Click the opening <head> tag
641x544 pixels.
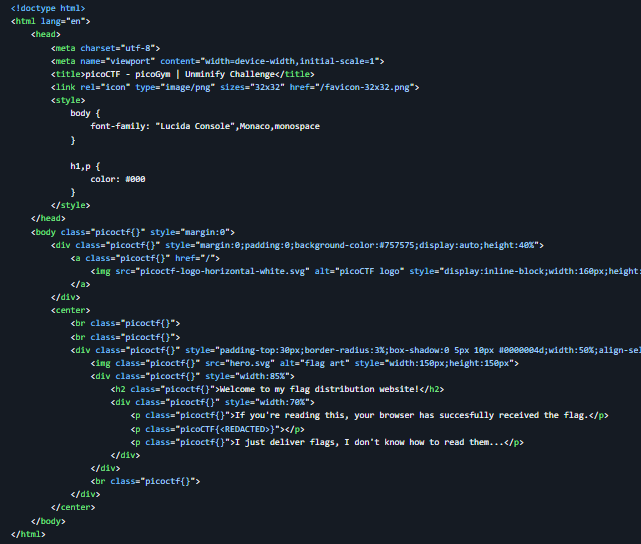(x=45, y=34)
